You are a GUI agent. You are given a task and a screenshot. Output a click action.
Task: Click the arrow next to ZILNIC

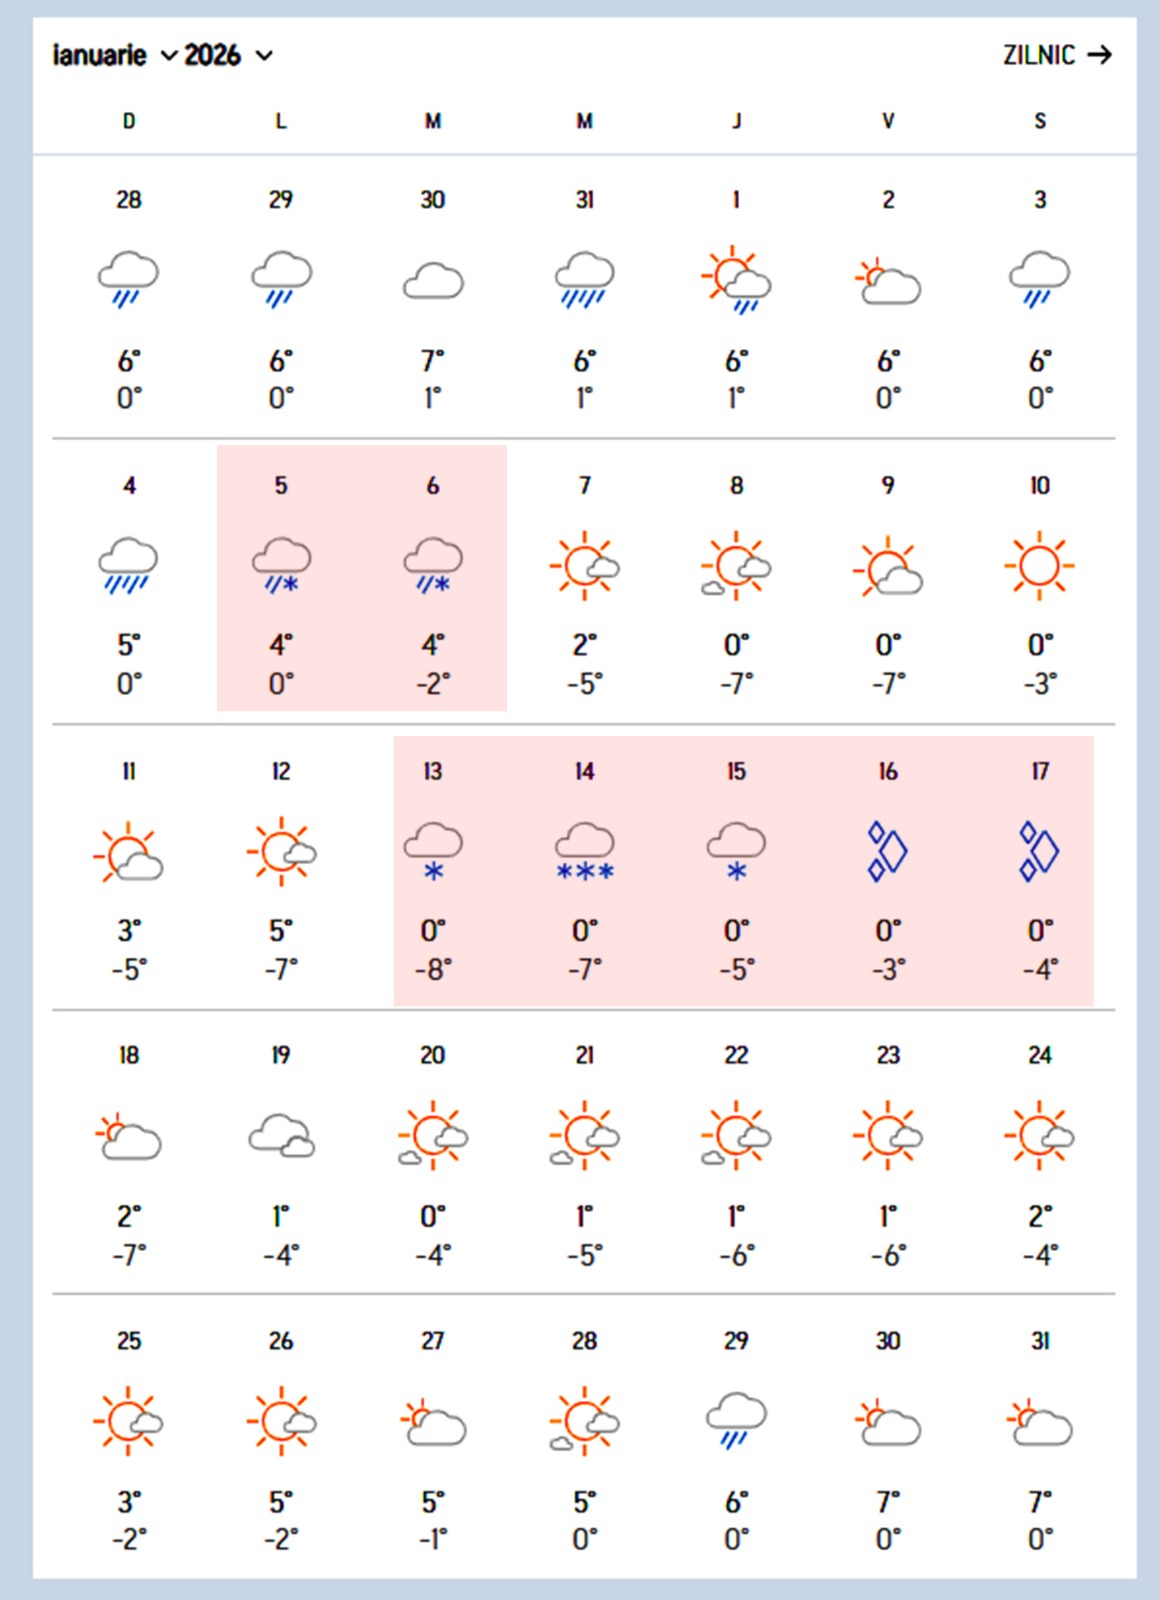pyautogui.click(x=1100, y=55)
